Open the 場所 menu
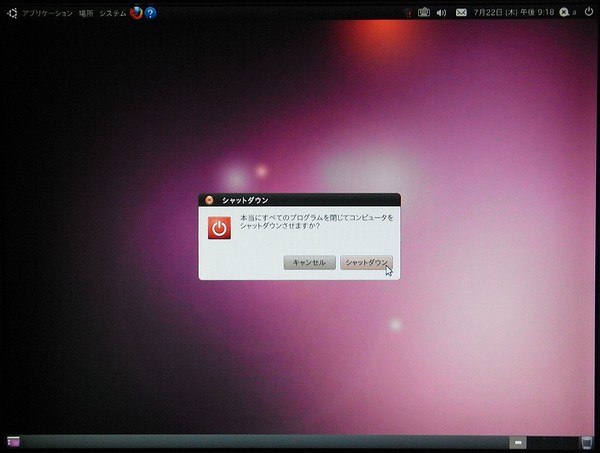600x453 pixels. pyautogui.click(x=86, y=13)
